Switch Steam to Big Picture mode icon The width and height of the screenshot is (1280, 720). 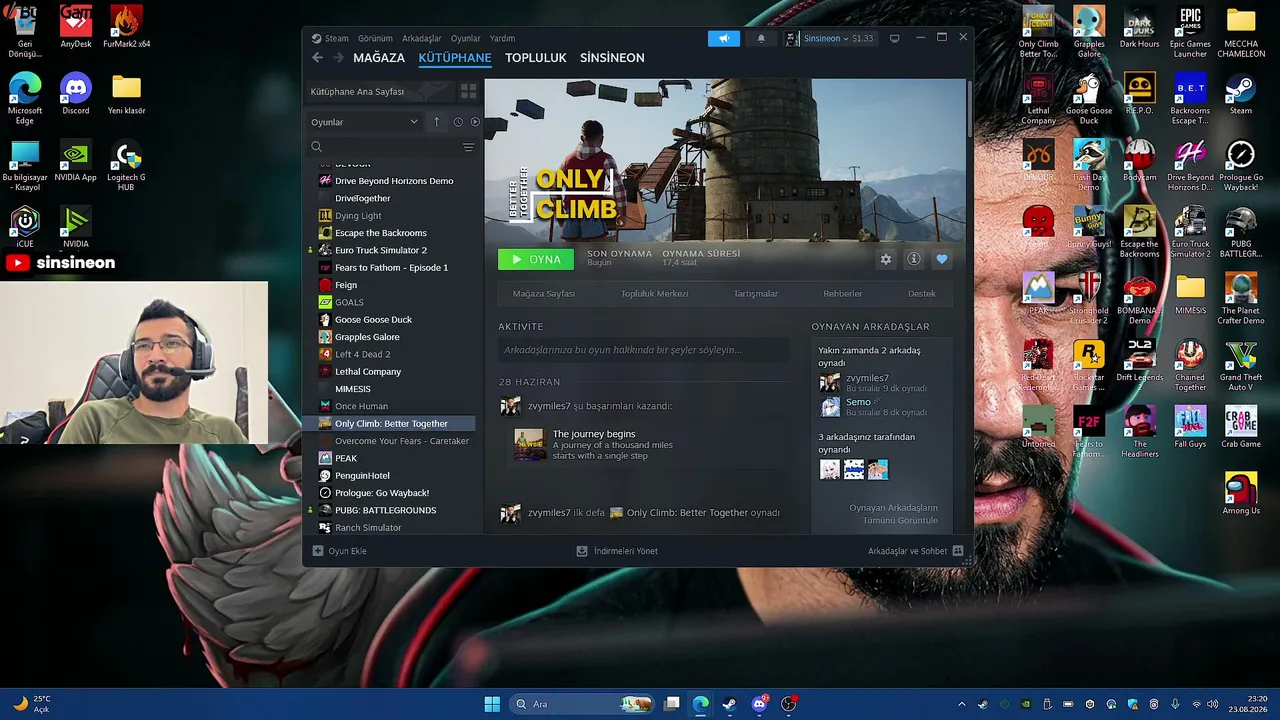[x=894, y=38]
